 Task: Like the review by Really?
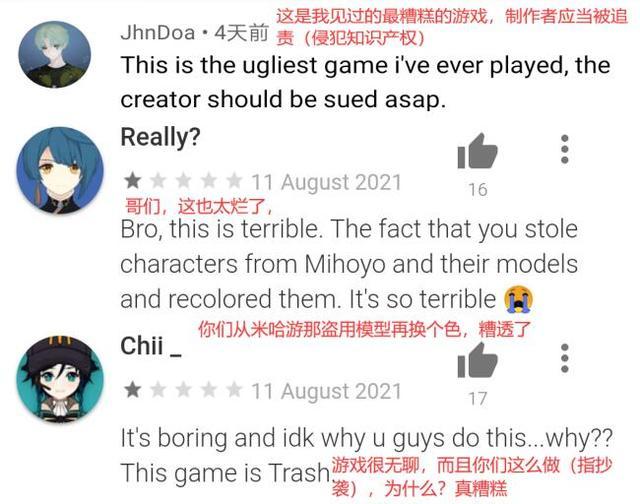click(477, 151)
